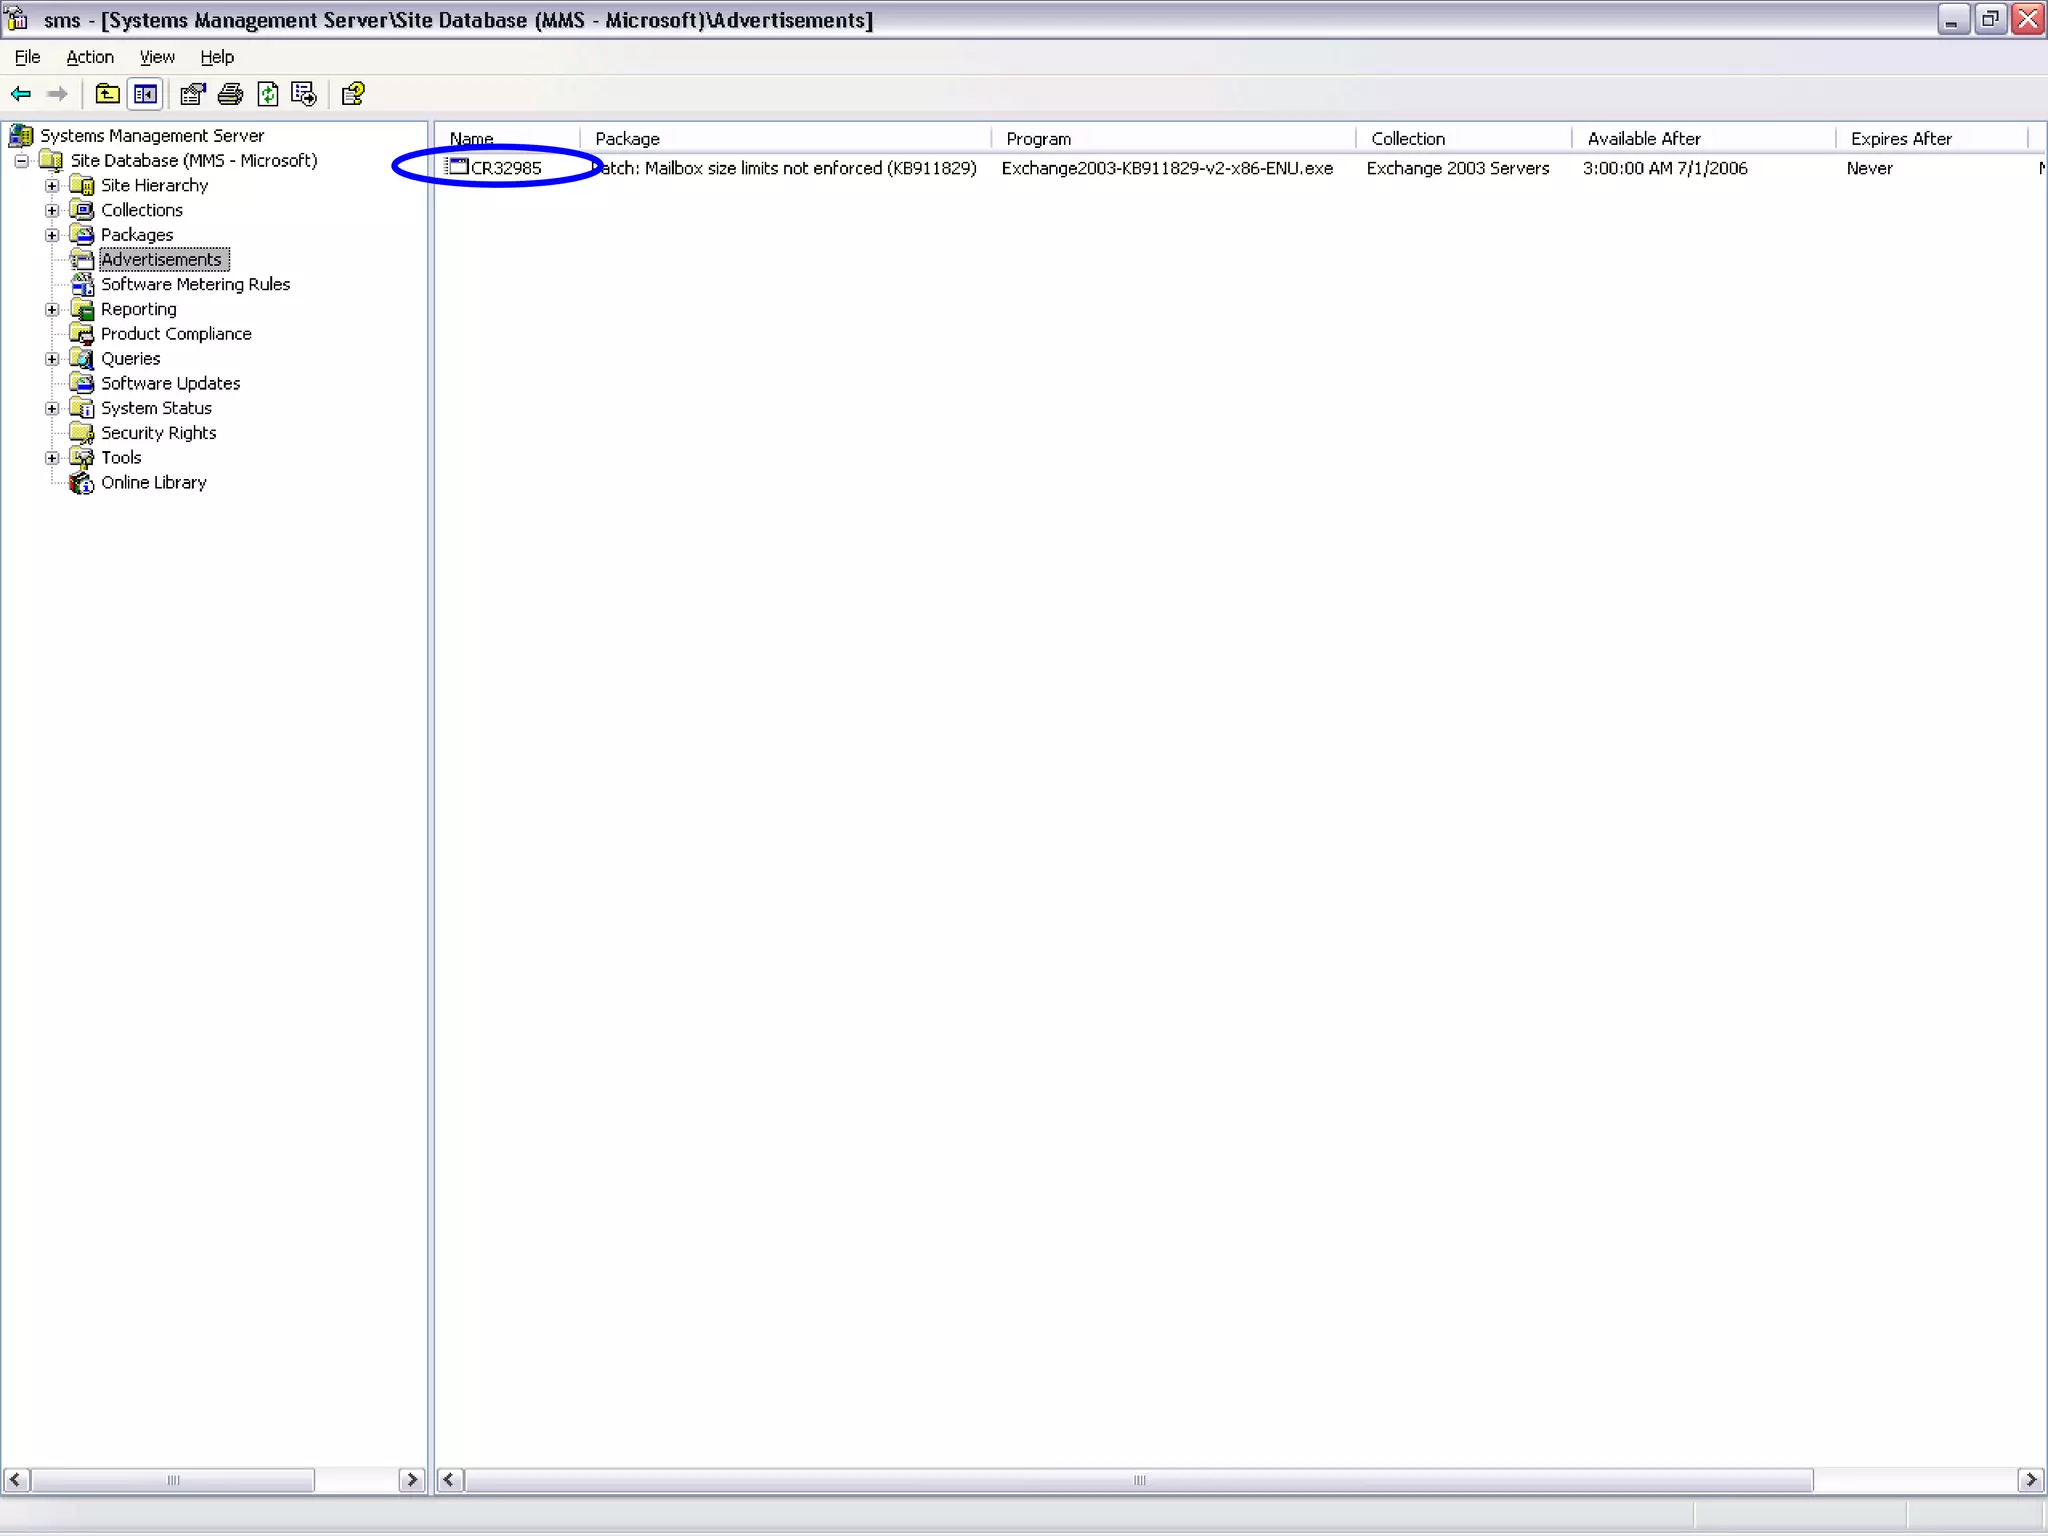The height and width of the screenshot is (1536, 2048).
Task: Open the View menu
Action: pos(156,57)
